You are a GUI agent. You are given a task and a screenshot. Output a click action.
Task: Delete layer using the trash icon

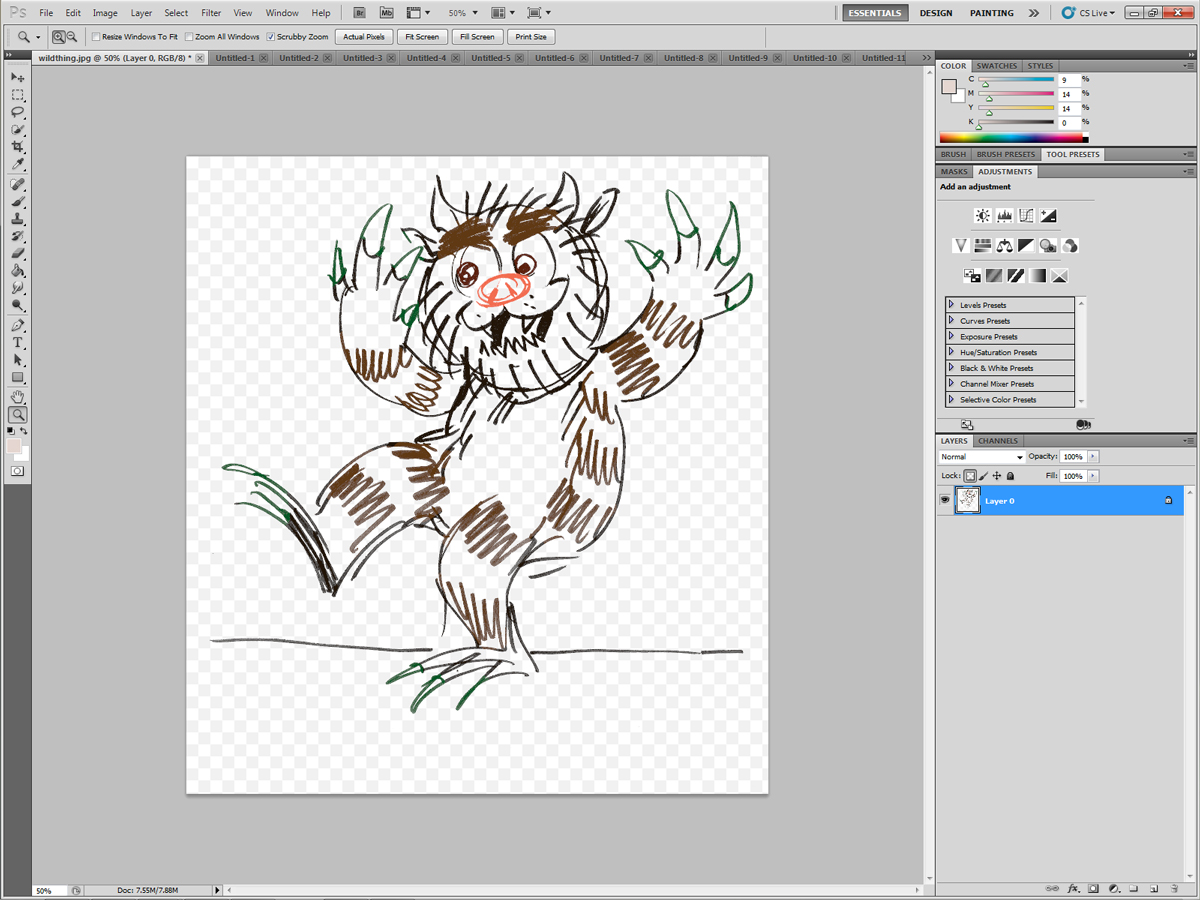click(1173, 888)
